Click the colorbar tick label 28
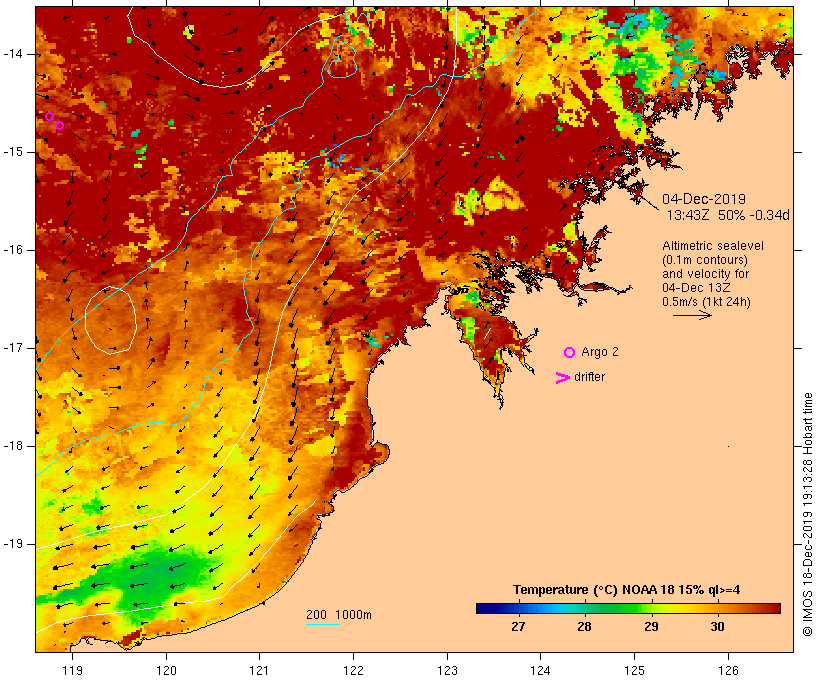The width and height of the screenshot is (820, 680). coord(584,627)
